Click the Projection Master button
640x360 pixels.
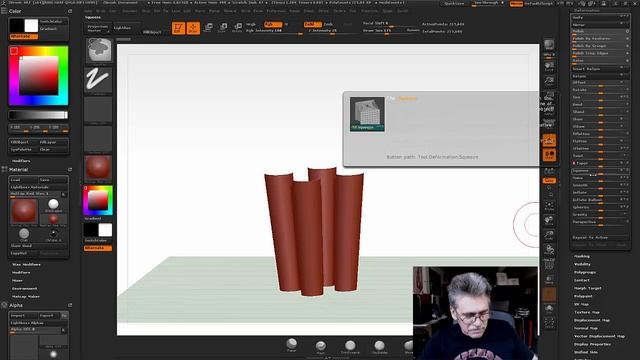(98, 28)
